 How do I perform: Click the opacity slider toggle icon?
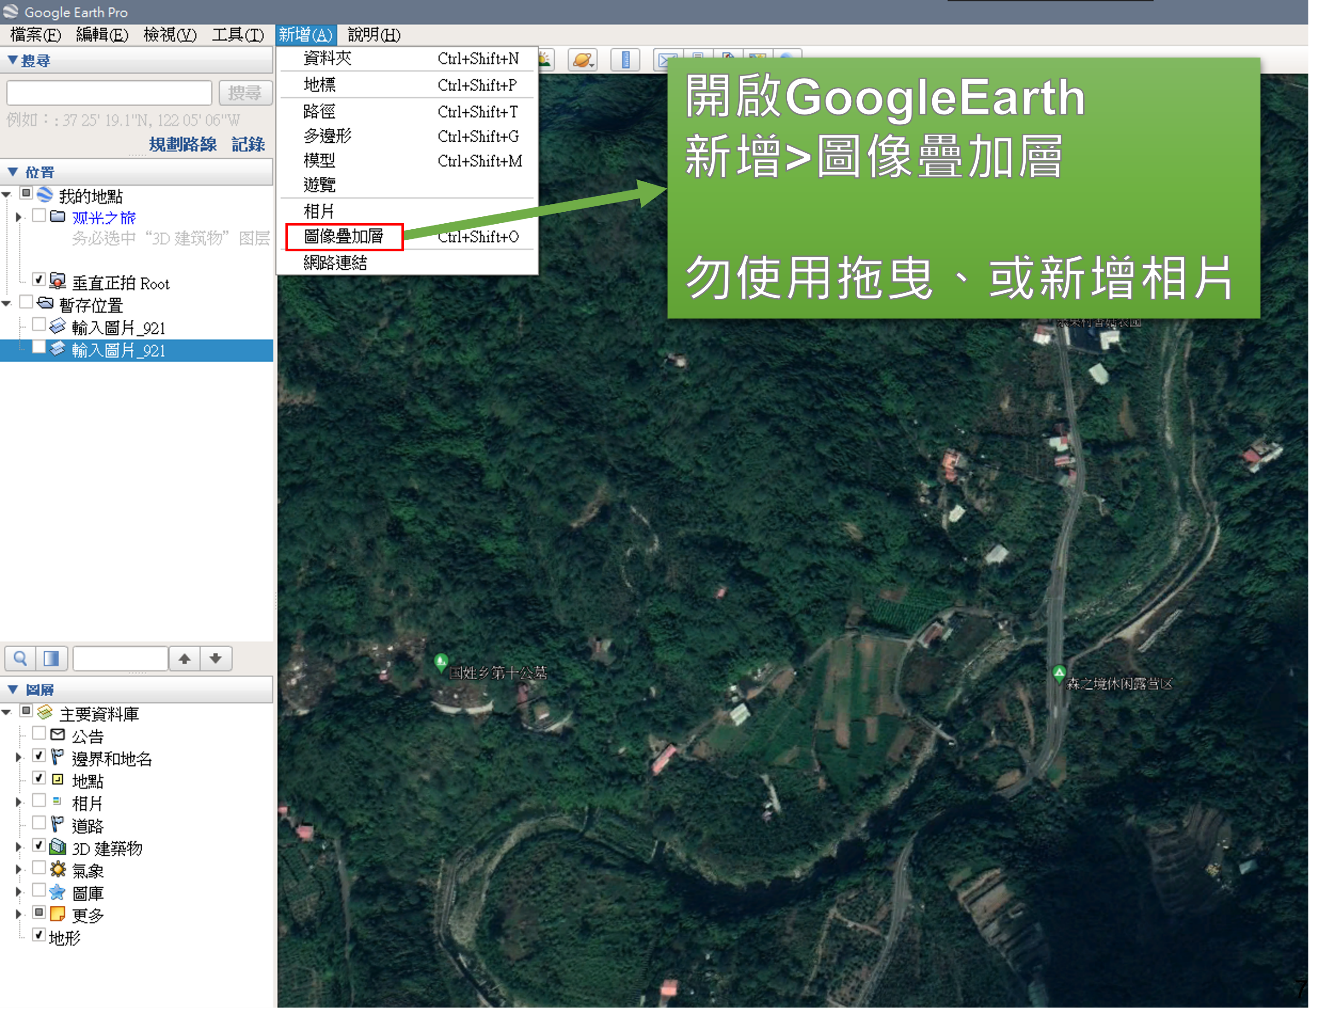coord(51,658)
